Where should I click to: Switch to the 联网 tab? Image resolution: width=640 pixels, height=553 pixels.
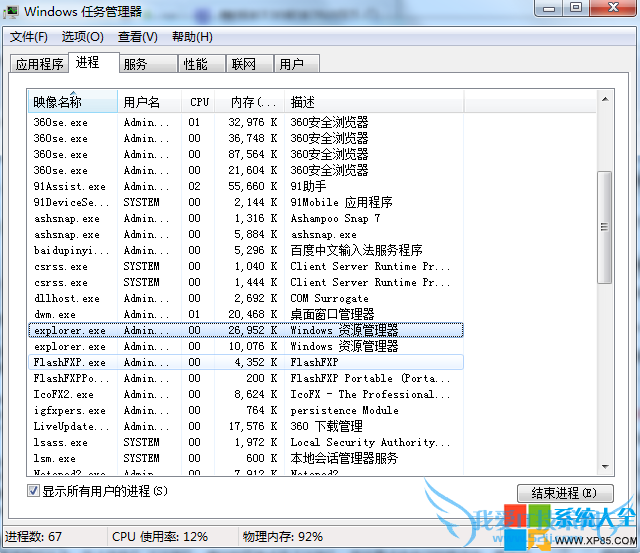point(249,64)
